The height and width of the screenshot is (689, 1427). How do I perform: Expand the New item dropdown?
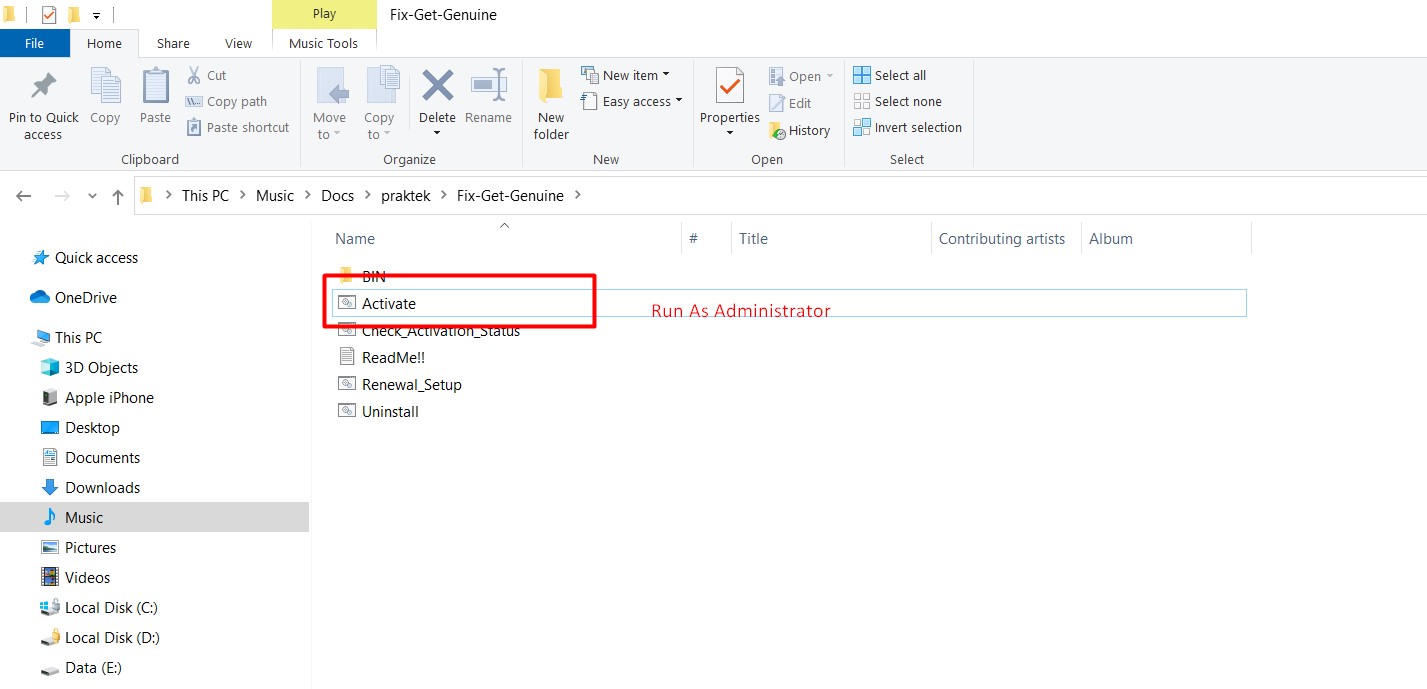tap(630, 74)
